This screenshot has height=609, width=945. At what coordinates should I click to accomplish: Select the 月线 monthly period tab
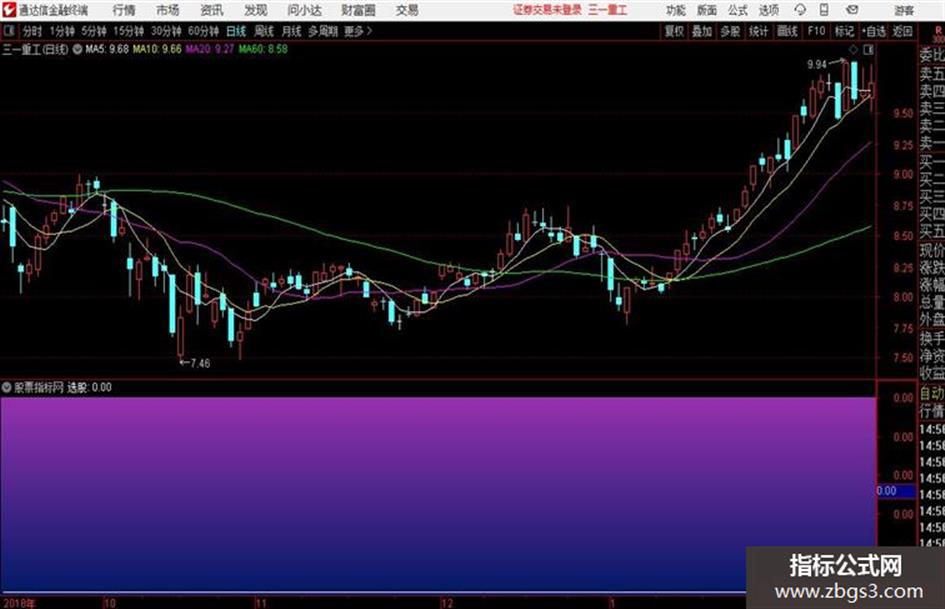click(x=292, y=31)
